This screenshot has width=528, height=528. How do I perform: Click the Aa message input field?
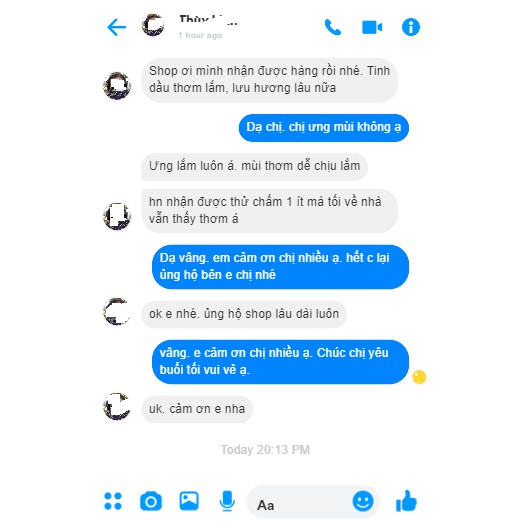[313, 502]
